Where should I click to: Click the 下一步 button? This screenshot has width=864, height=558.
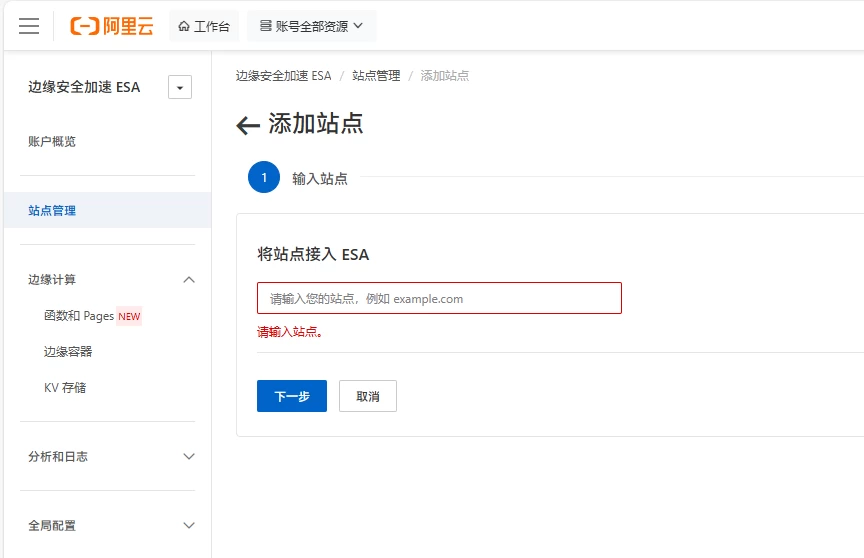(291, 396)
